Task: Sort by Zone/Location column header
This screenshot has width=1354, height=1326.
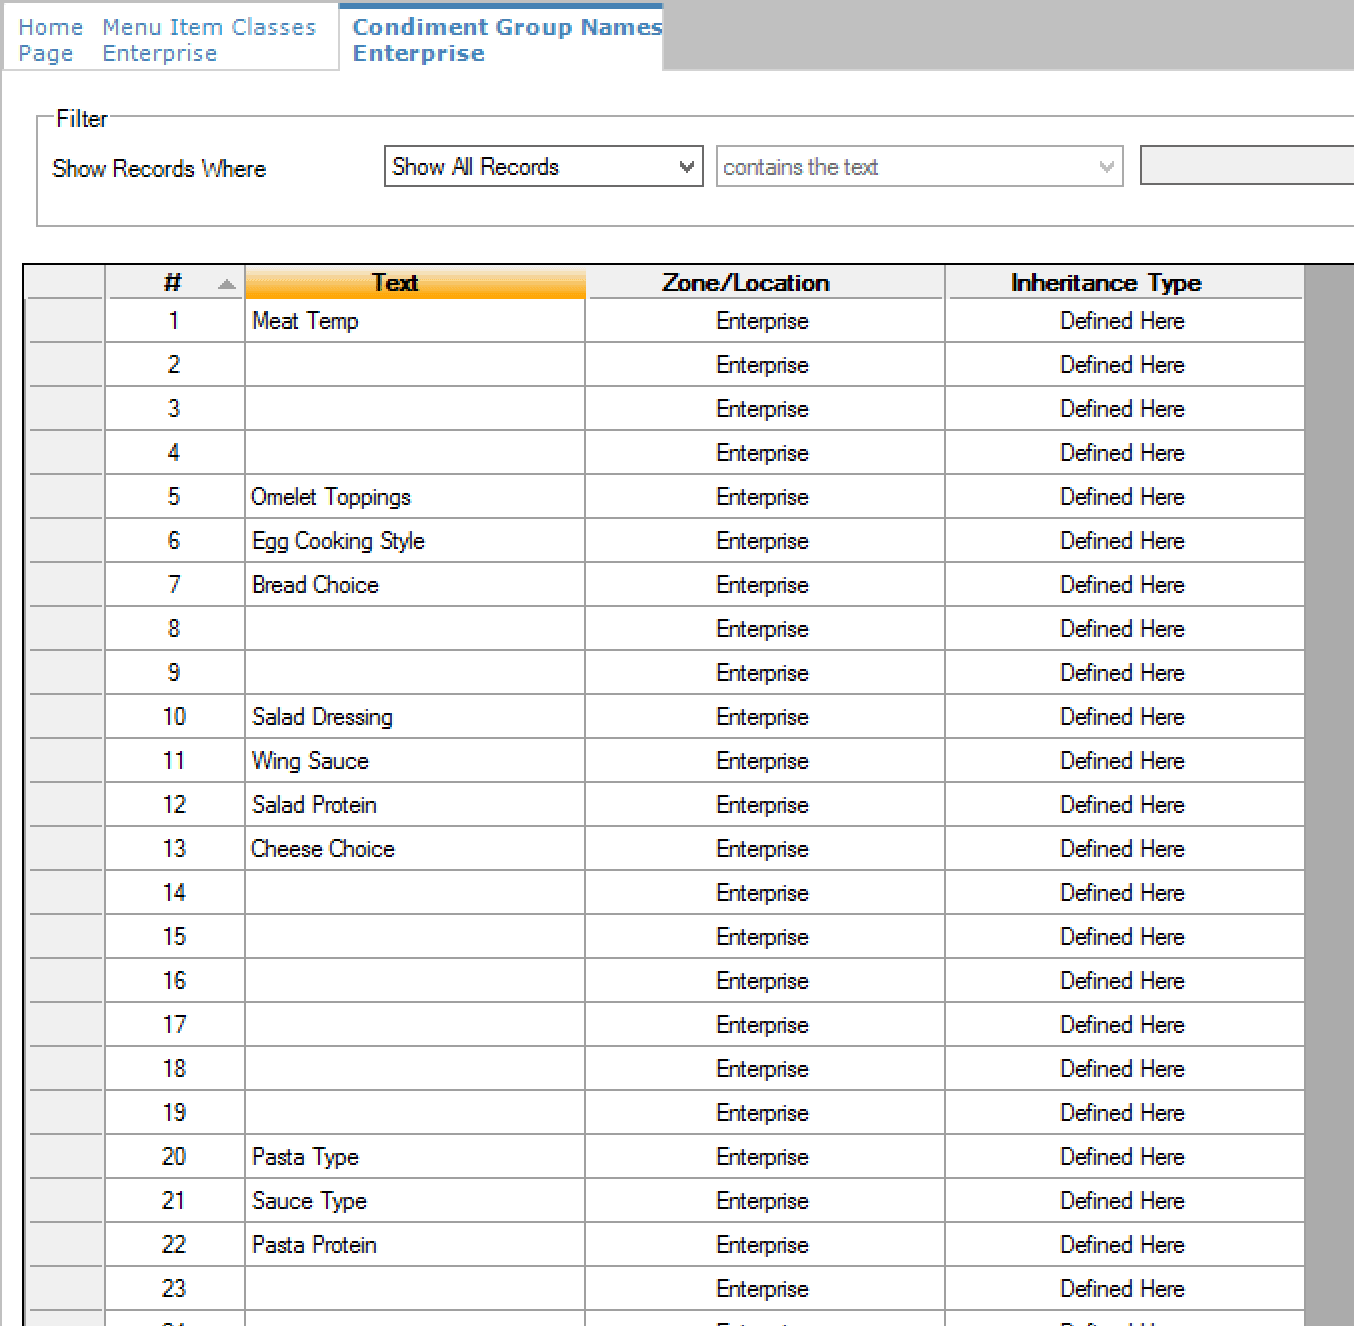Action: click(x=764, y=282)
